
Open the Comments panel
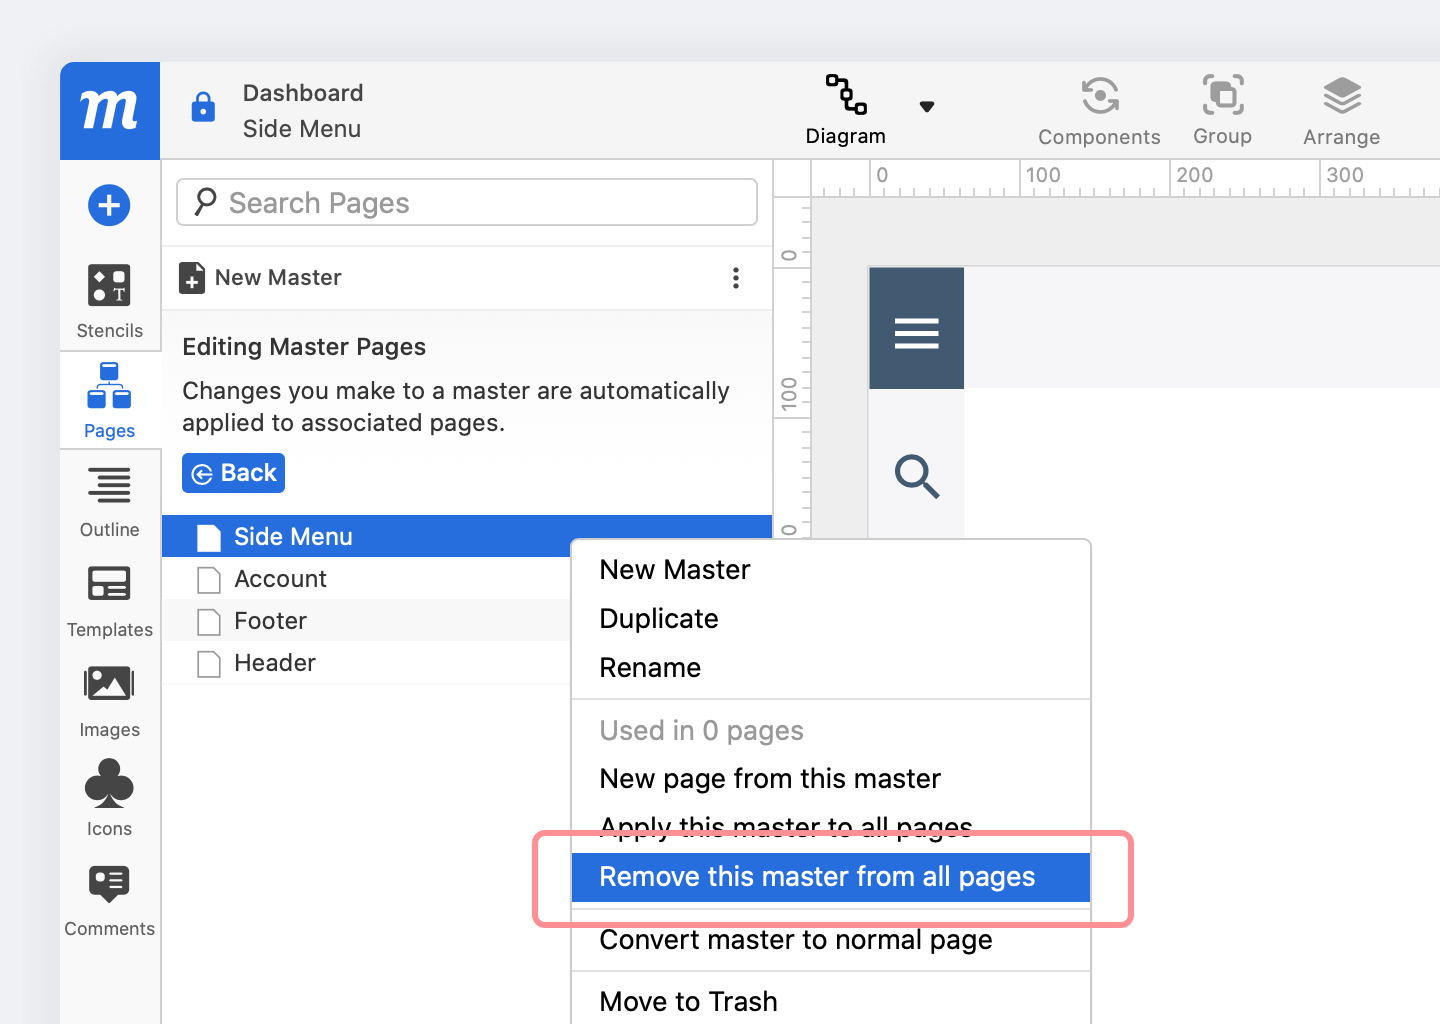click(x=109, y=899)
